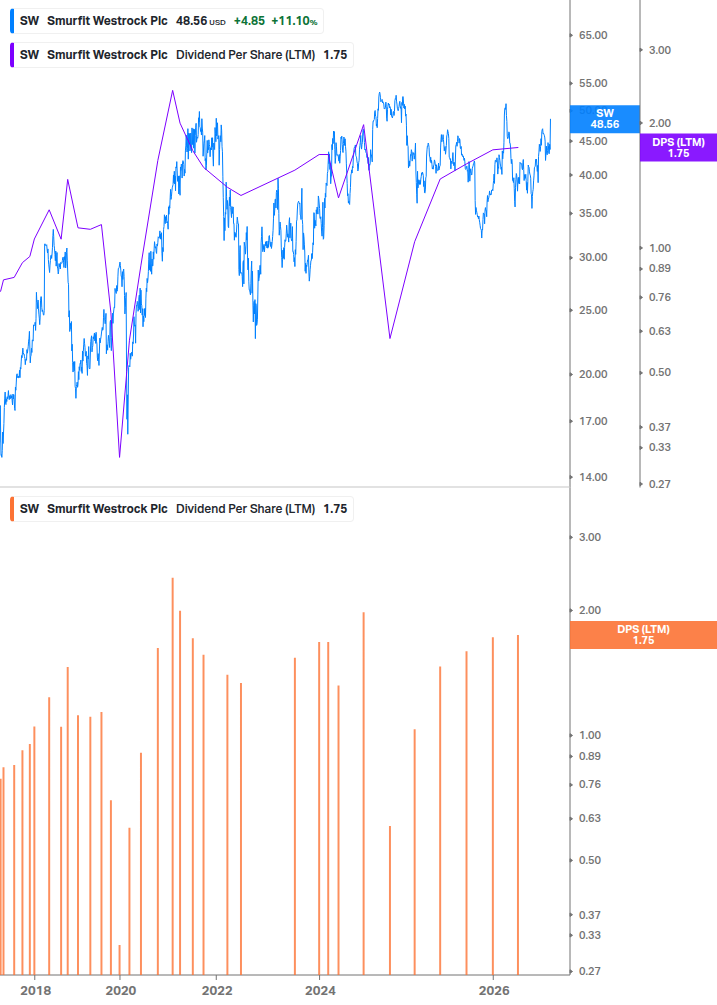The height and width of the screenshot is (1005, 717).
Task: Click 0.50 on the lower pane axis
Action: pos(590,860)
